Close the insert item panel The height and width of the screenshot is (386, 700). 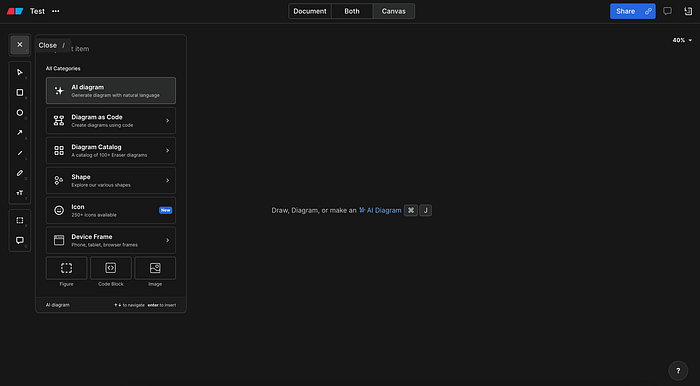click(20, 45)
